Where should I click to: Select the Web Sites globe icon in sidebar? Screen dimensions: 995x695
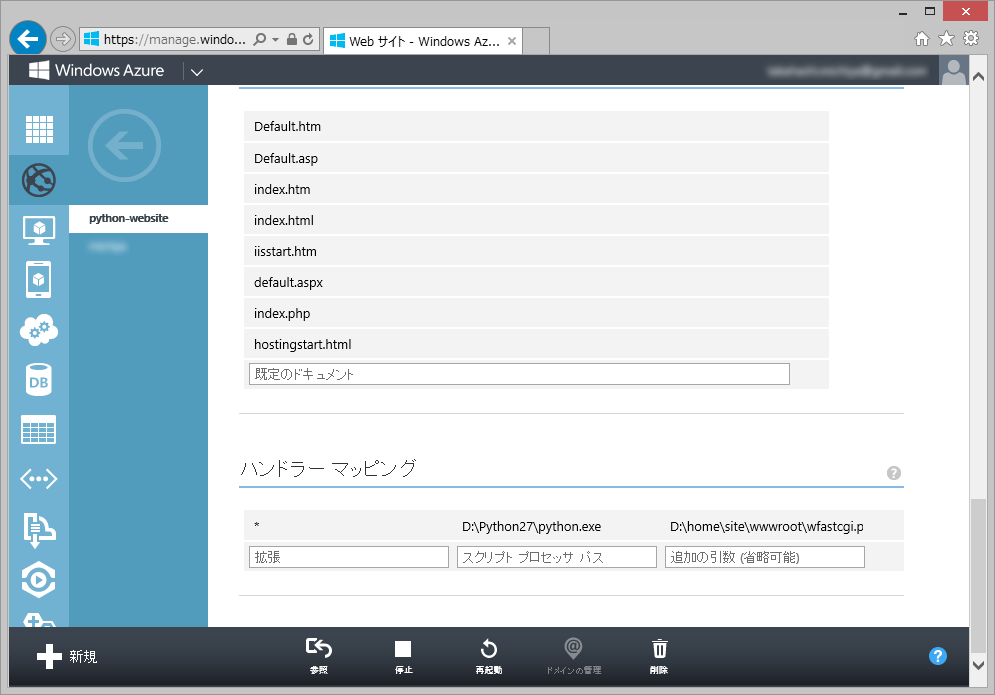[x=39, y=180]
